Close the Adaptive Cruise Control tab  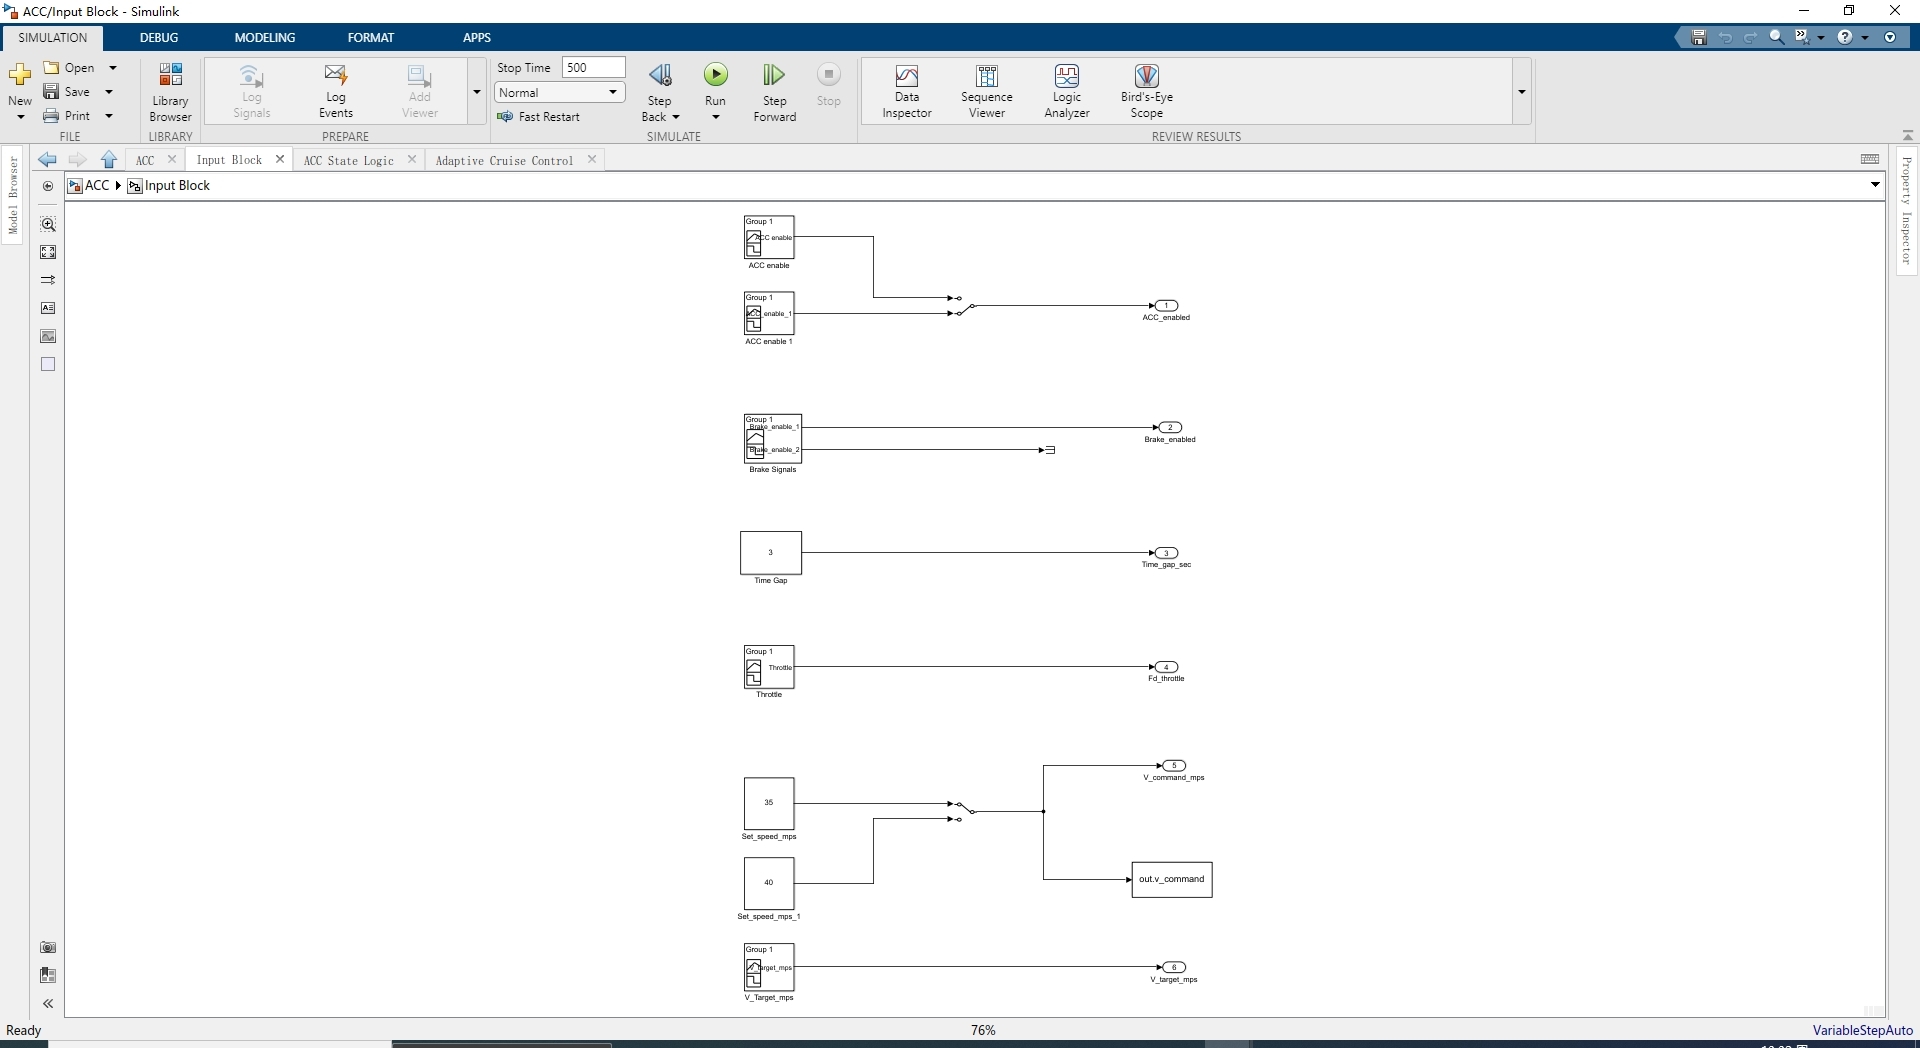coord(592,159)
